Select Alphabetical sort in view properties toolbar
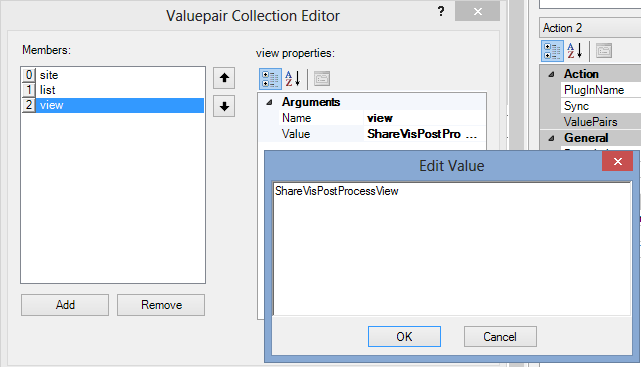The width and height of the screenshot is (641, 367). pos(293,79)
